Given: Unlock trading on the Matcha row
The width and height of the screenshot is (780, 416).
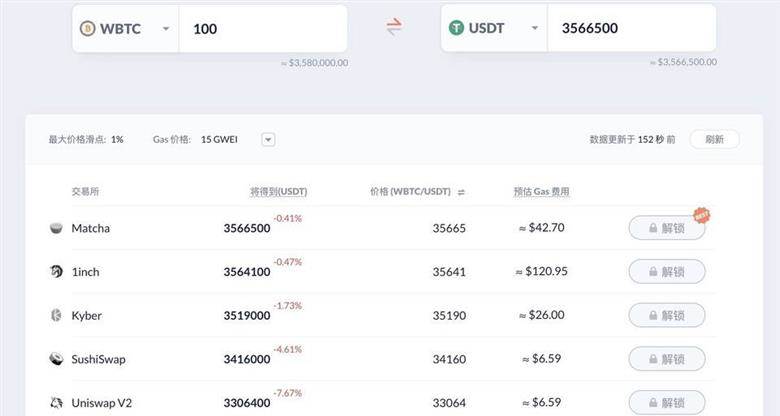Looking at the screenshot, I should point(667,228).
